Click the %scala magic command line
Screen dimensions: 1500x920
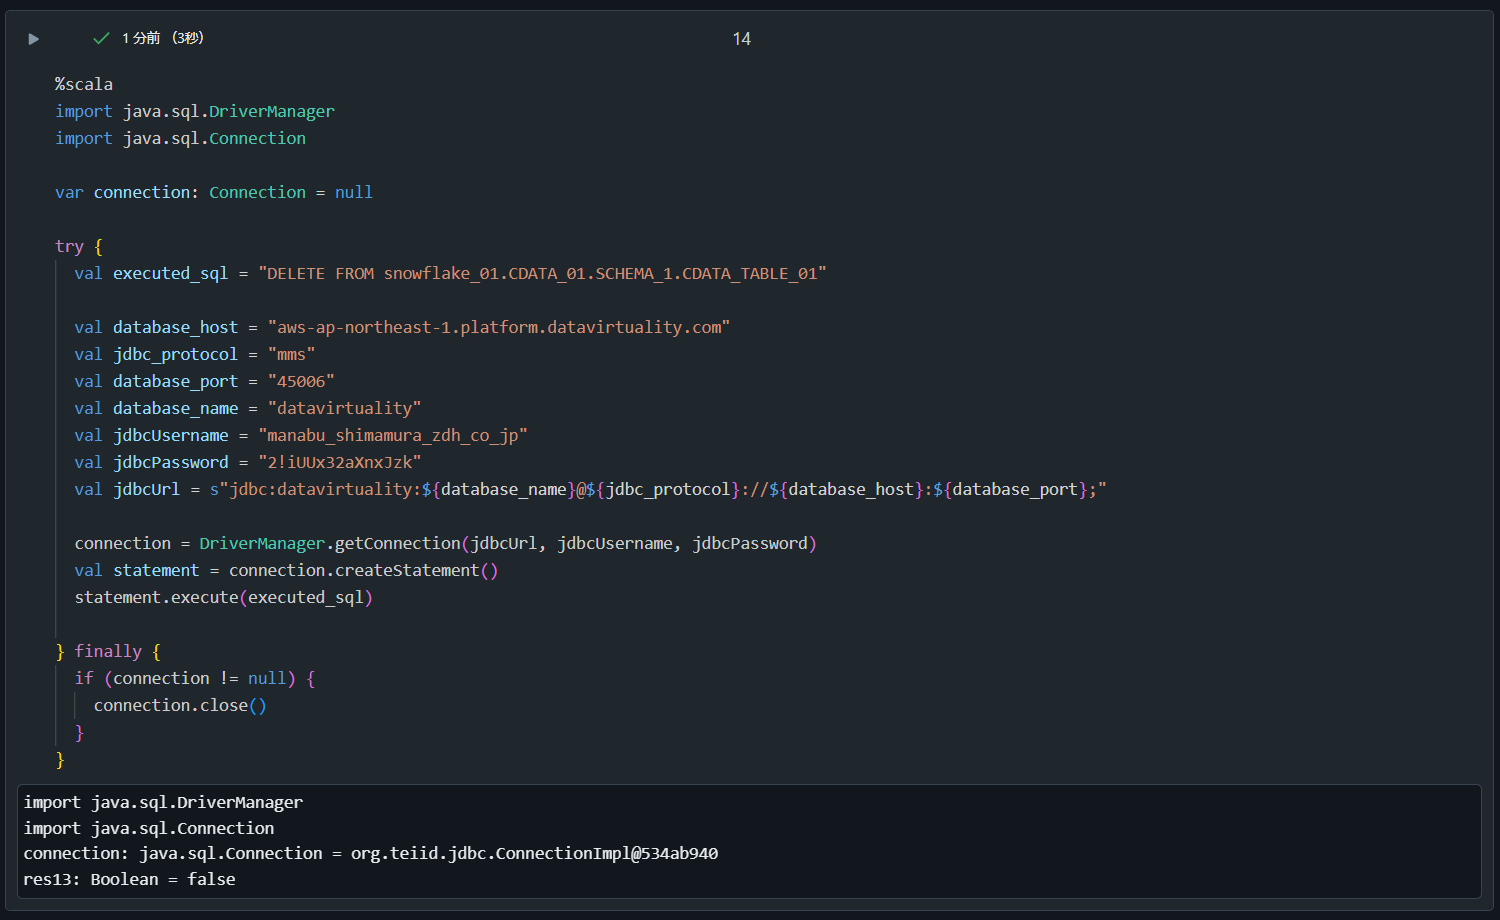(x=84, y=84)
